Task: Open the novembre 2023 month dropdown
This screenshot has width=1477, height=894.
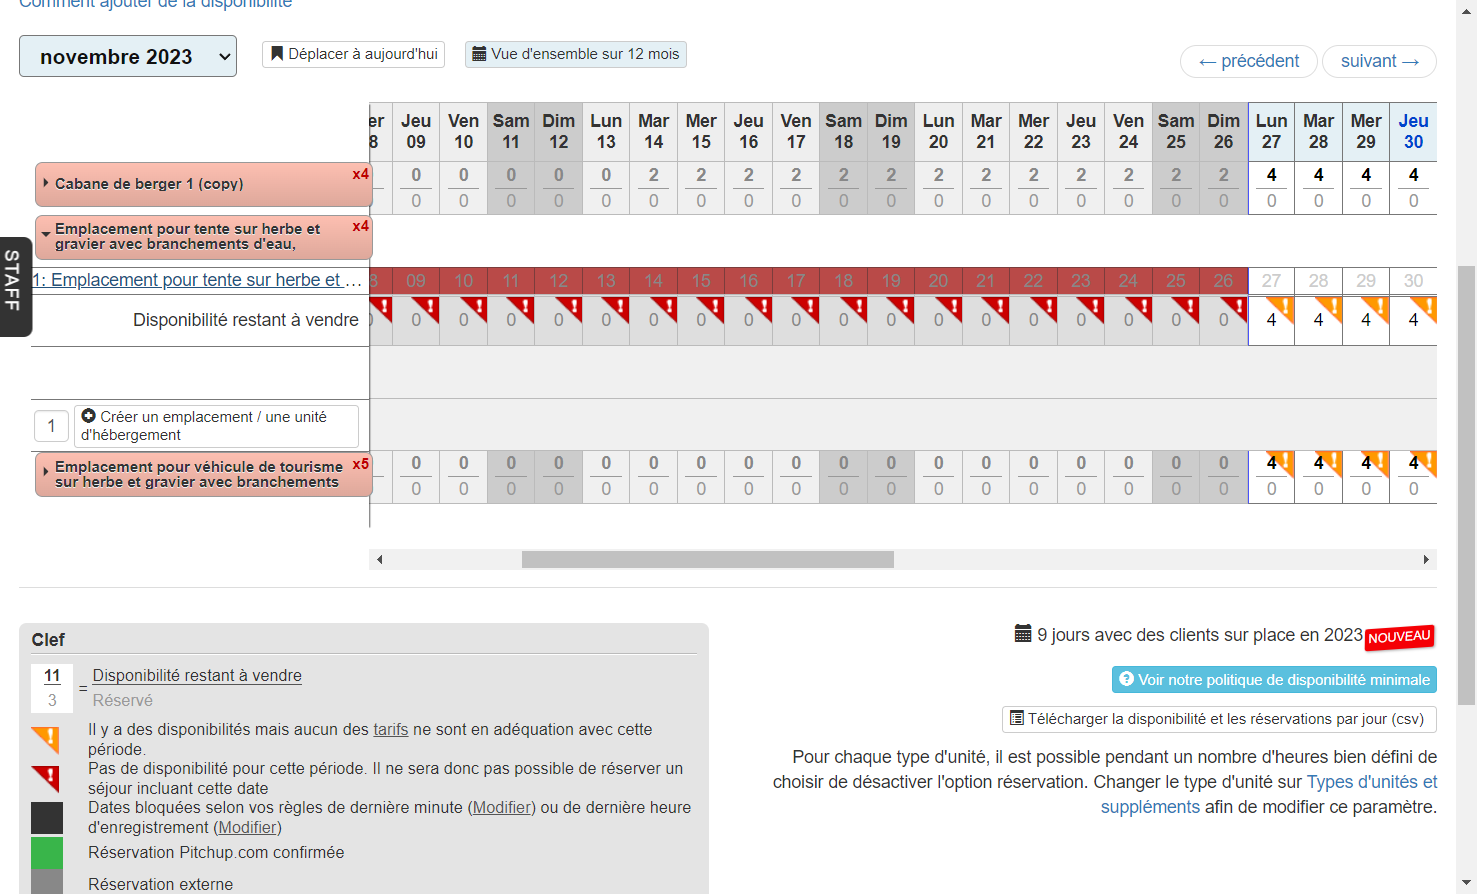Action: point(128,57)
